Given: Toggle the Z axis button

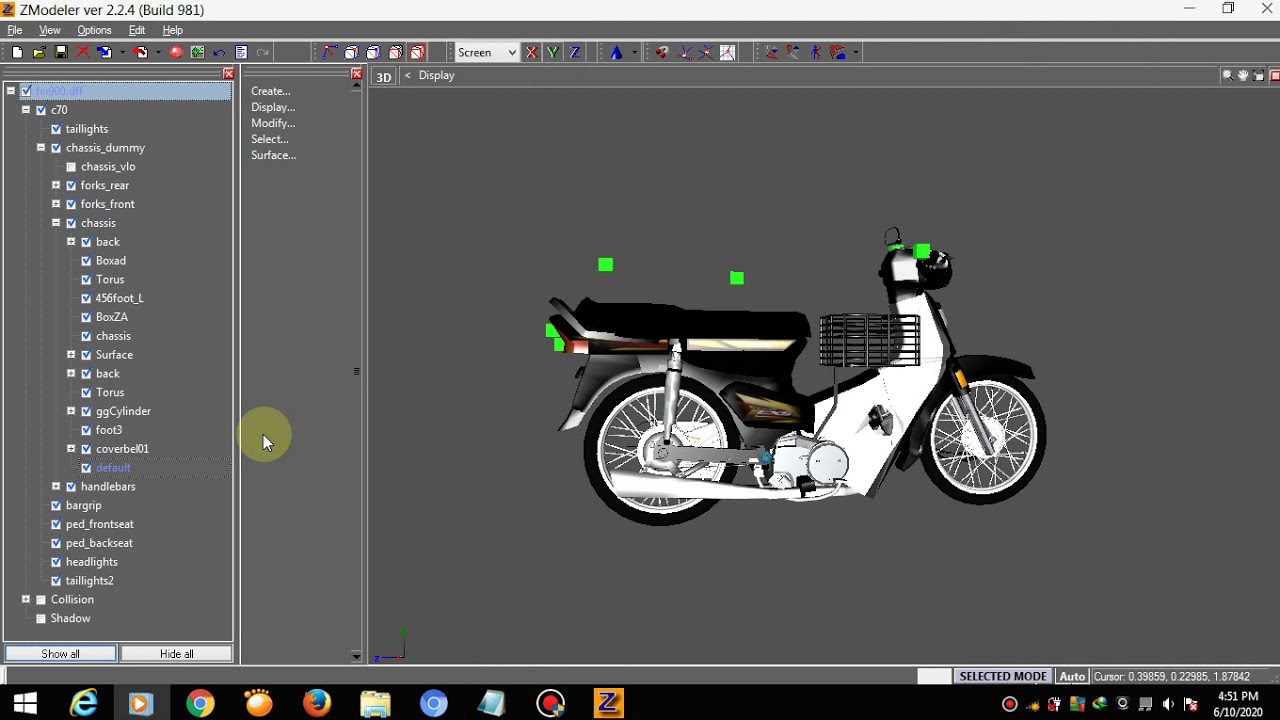Looking at the screenshot, I should click(575, 52).
